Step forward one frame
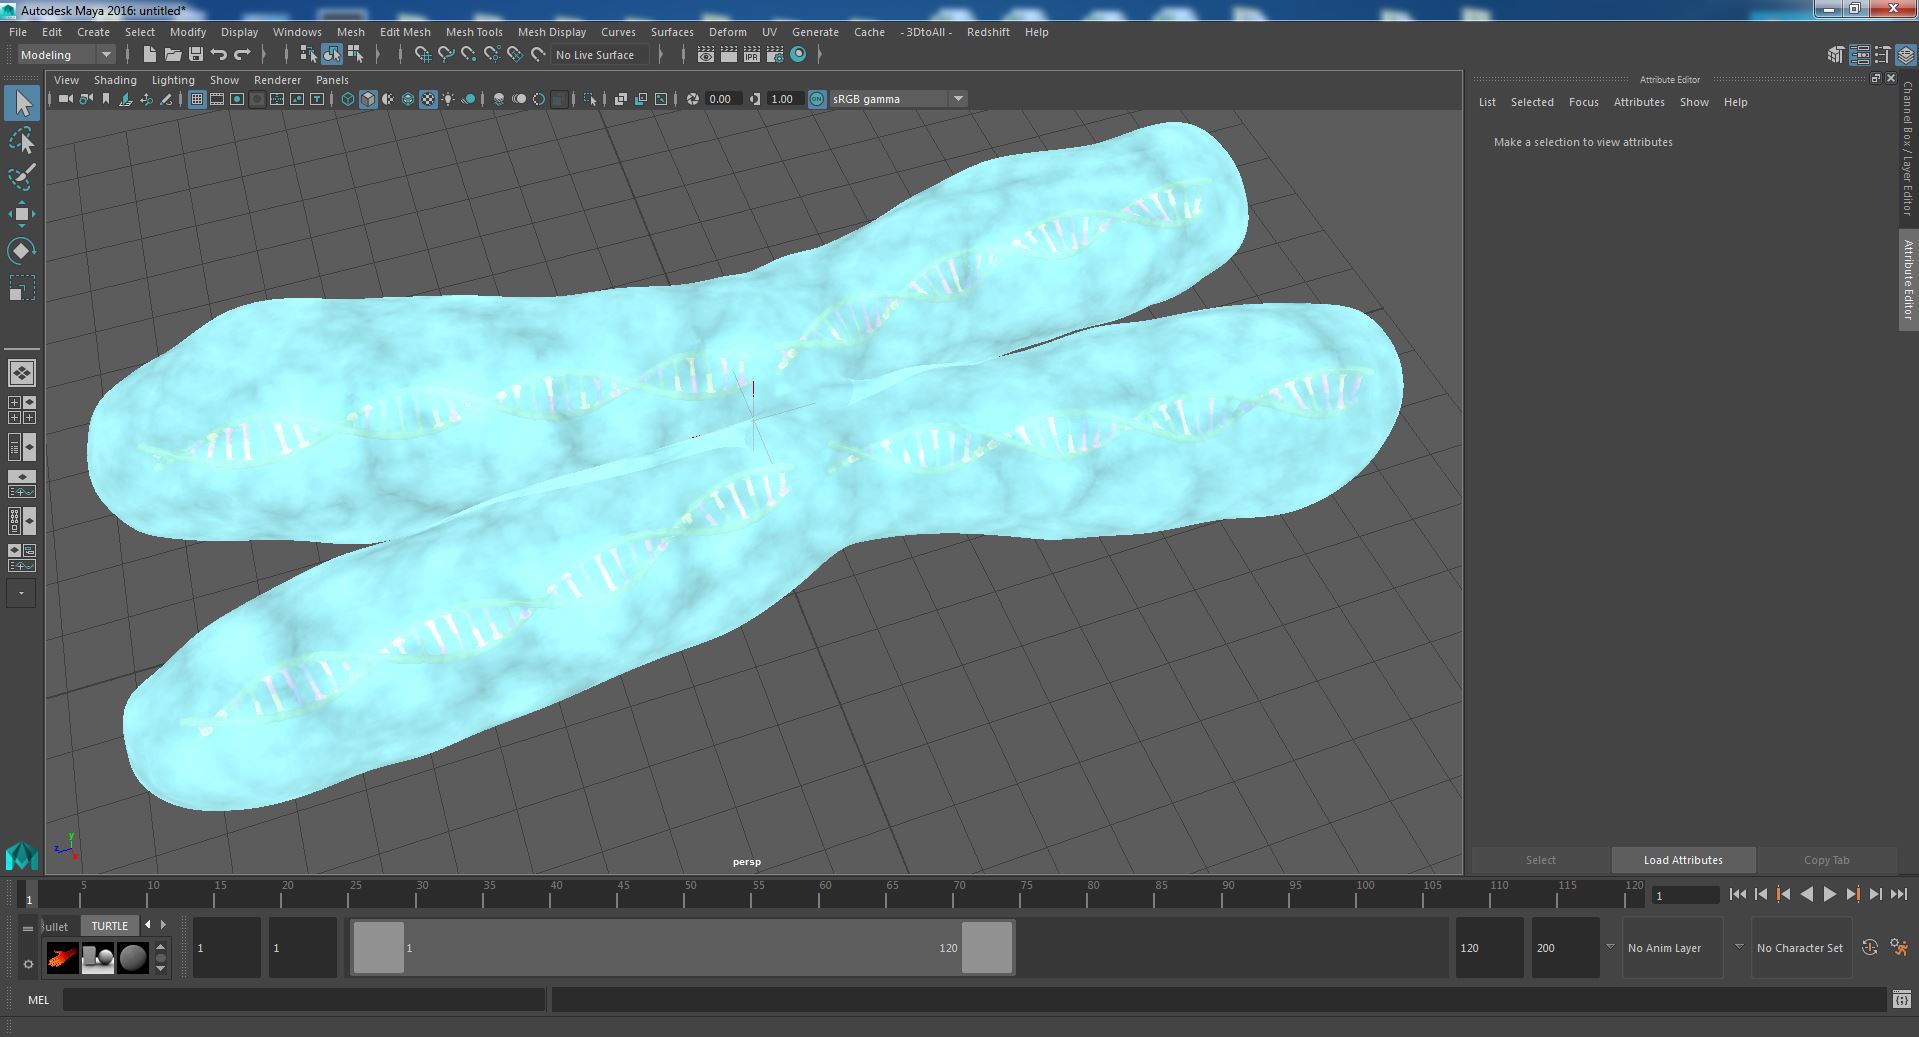Image resolution: width=1919 pixels, height=1037 pixels. point(1875,894)
